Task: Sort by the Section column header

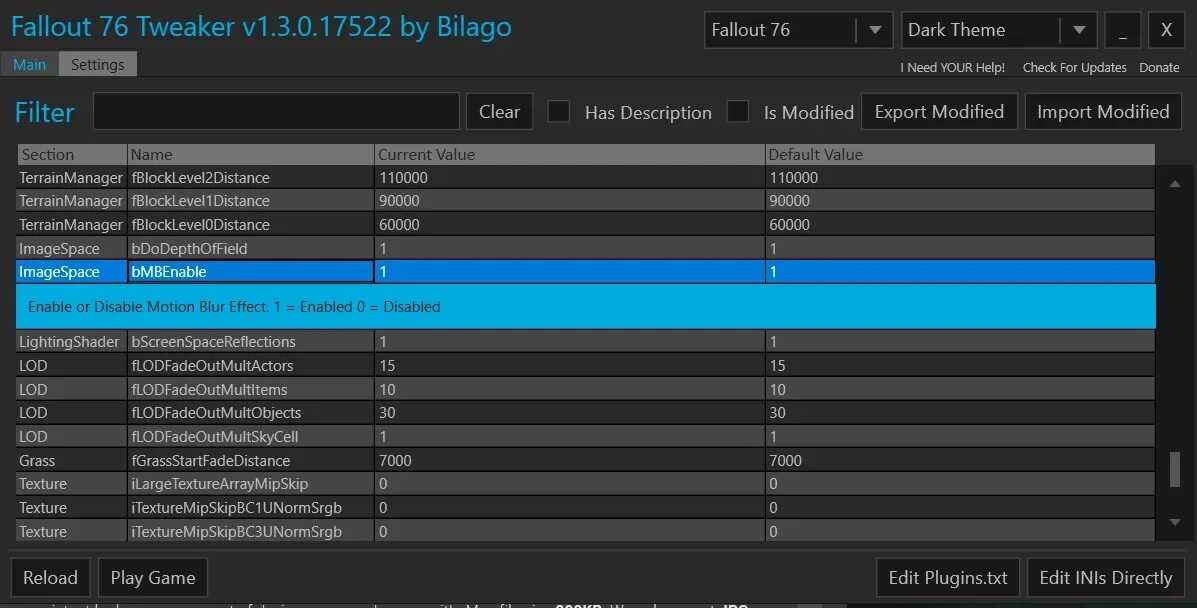Action: [x=72, y=154]
